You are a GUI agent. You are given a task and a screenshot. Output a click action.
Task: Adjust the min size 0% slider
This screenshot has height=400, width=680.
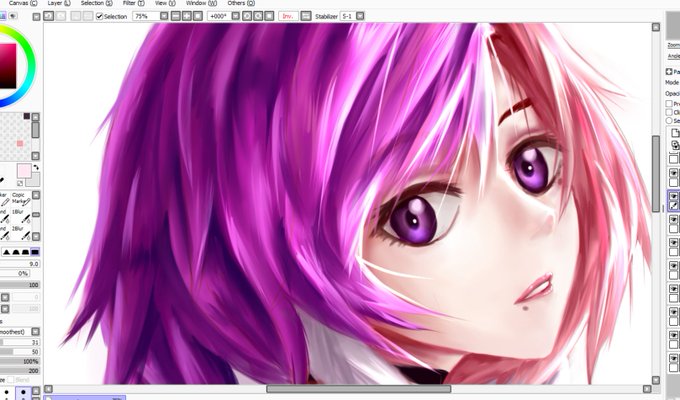click(15, 273)
